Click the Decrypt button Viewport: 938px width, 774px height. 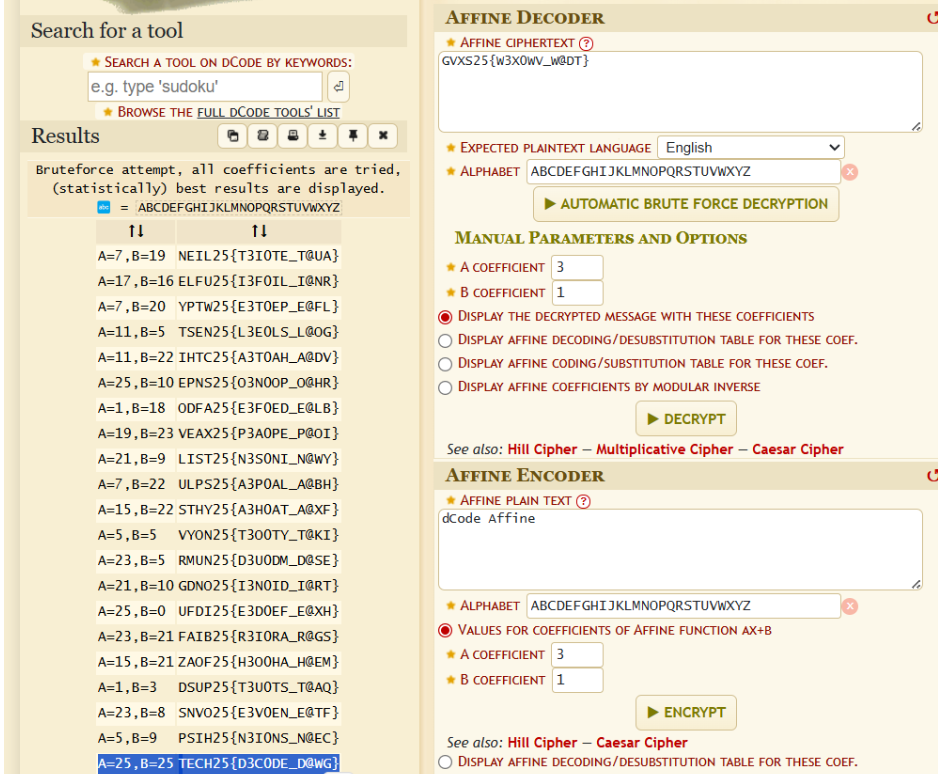point(686,419)
